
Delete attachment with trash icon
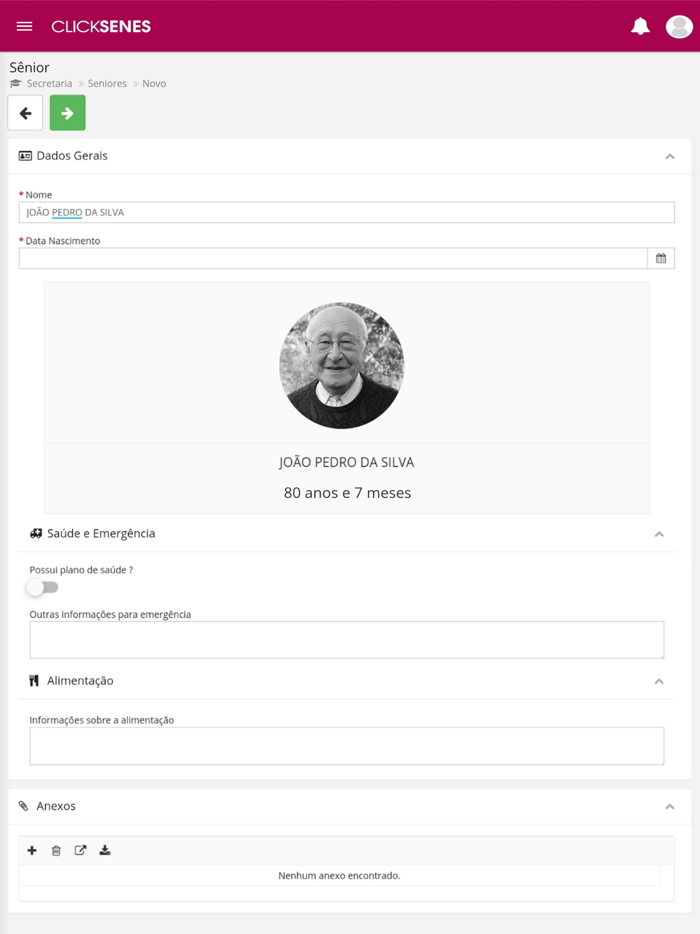click(x=56, y=850)
